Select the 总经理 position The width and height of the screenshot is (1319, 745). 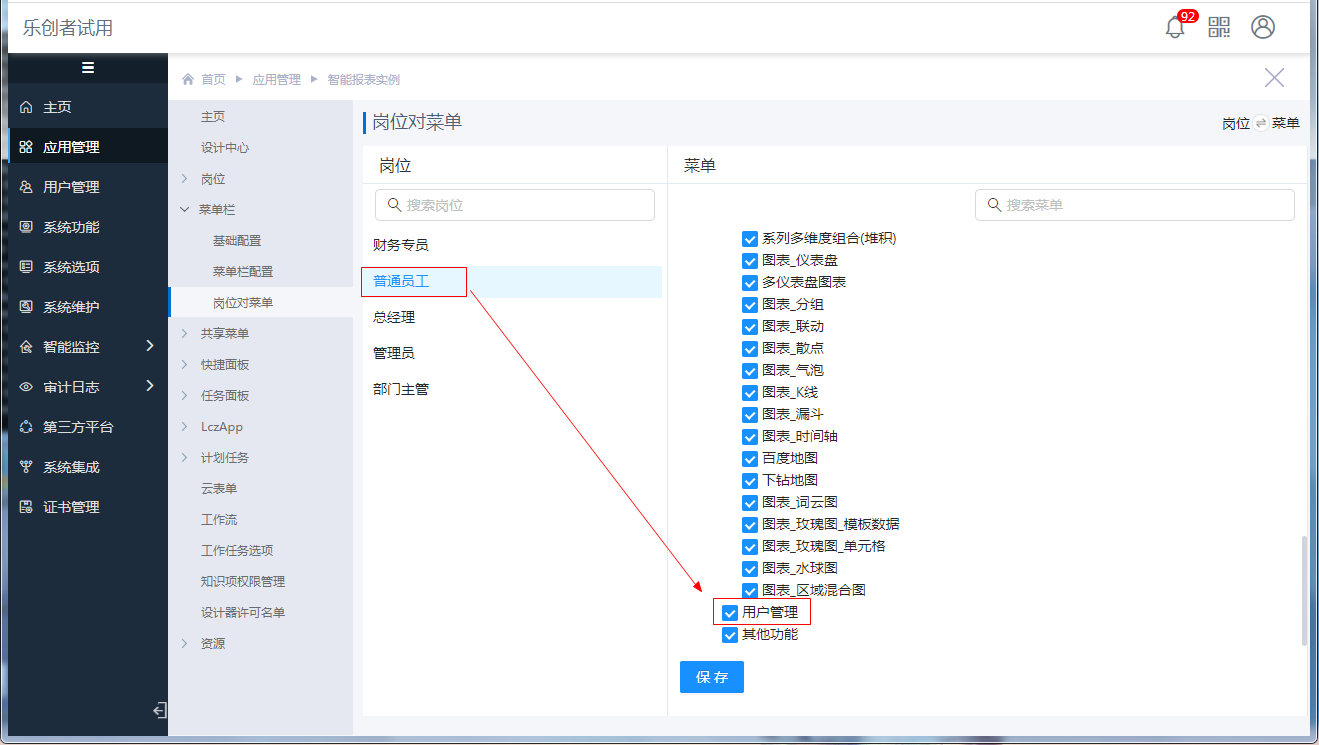pos(394,317)
